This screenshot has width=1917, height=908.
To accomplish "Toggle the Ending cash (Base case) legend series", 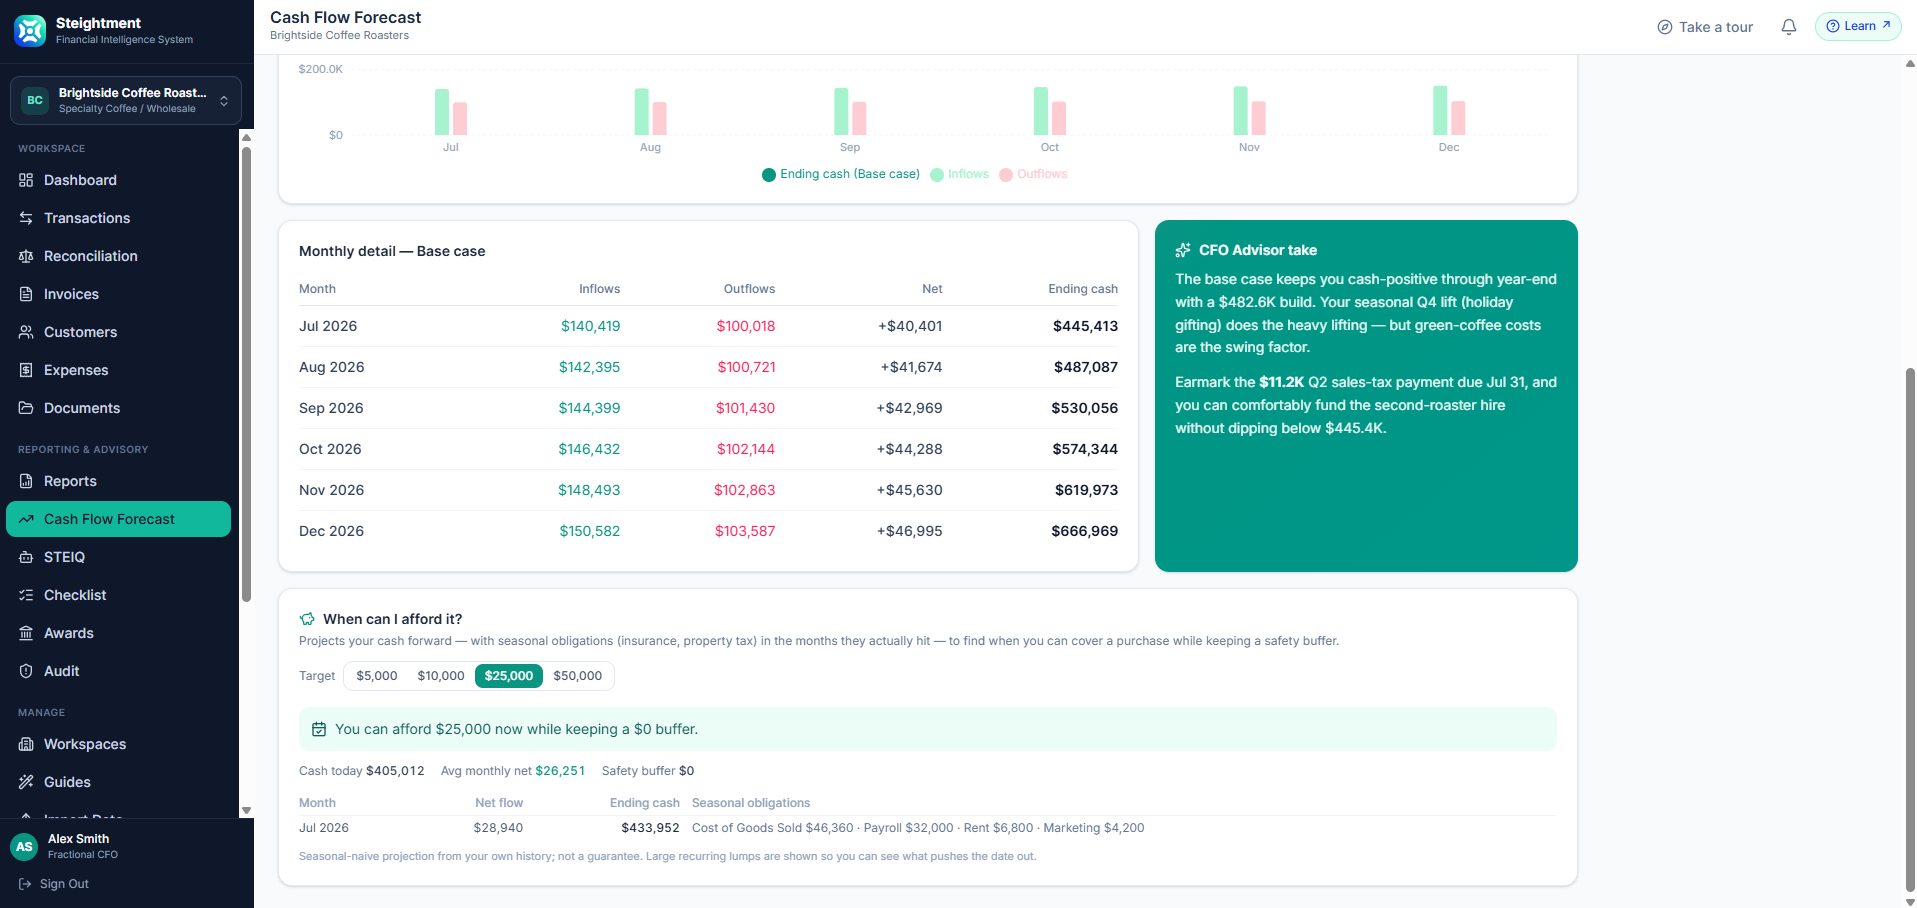I will tap(841, 174).
